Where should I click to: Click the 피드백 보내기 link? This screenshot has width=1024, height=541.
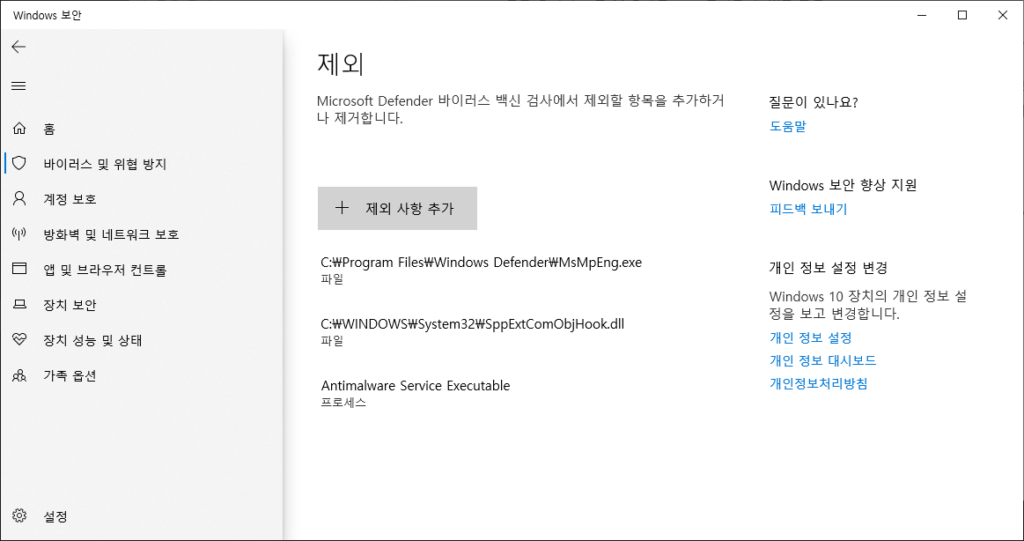pos(808,210)
